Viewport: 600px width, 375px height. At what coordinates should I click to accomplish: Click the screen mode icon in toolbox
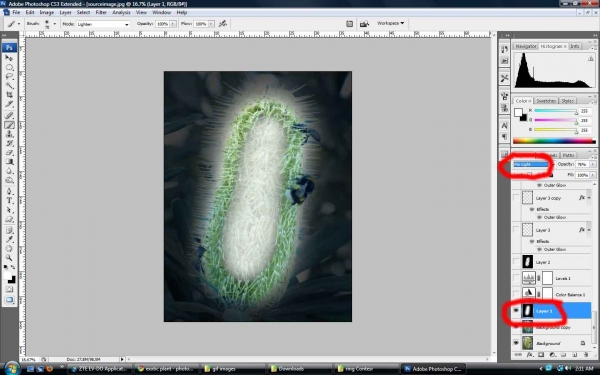pyautogui.click(x=9, y=300)
